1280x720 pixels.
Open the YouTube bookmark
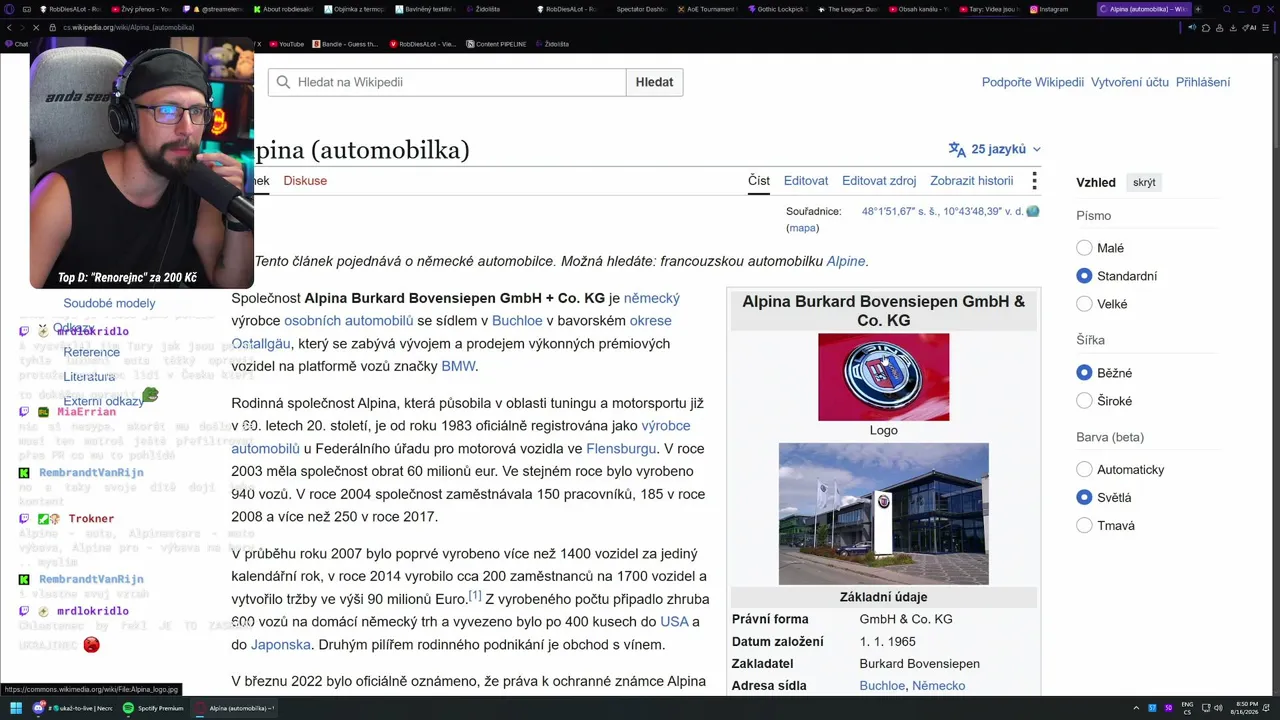[286, 44]
